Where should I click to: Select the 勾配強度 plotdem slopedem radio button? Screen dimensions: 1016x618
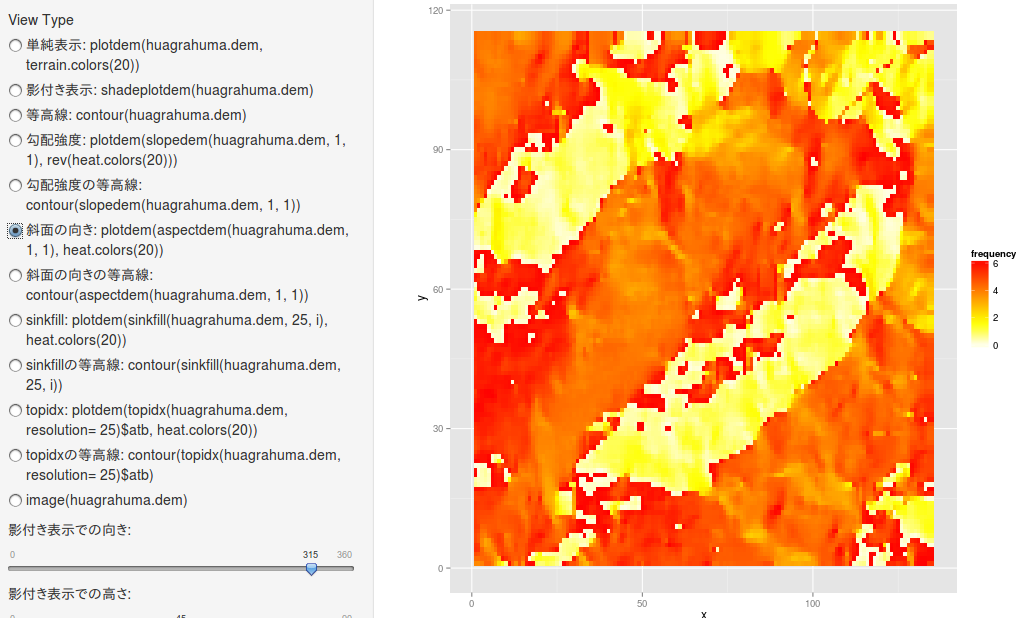[x=15, y=141]
